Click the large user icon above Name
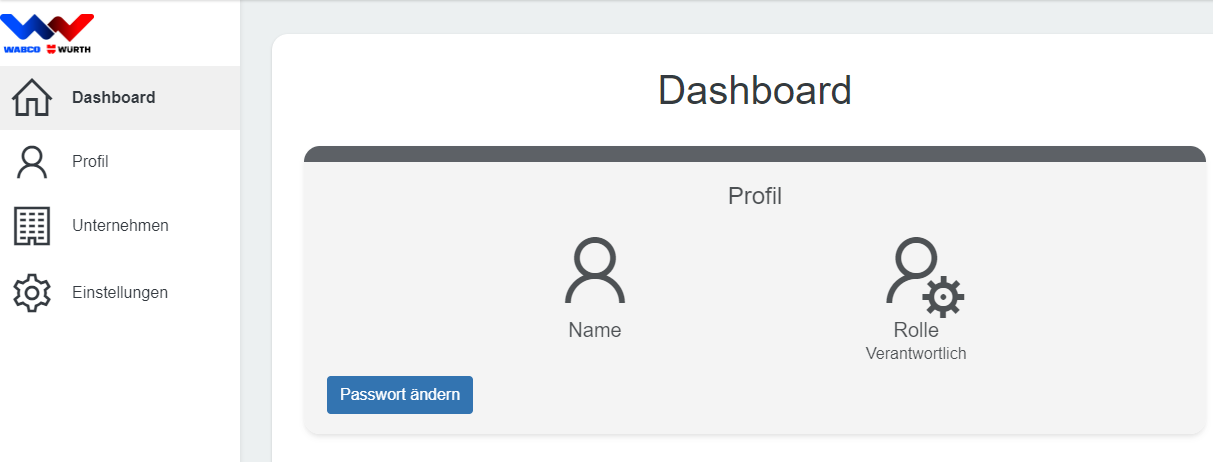1213x462 pixels. click(595, 271)
